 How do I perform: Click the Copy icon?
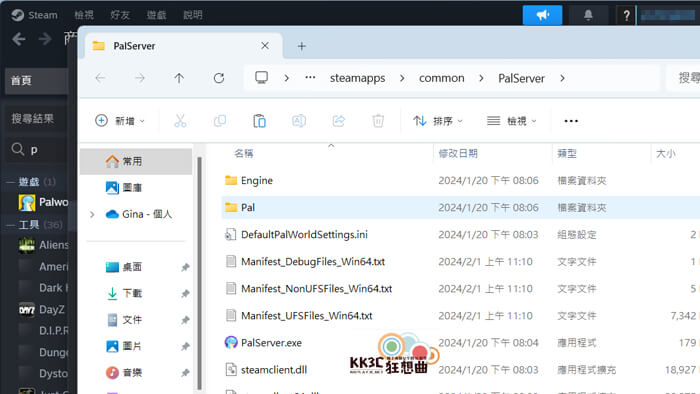click(220, 121)
